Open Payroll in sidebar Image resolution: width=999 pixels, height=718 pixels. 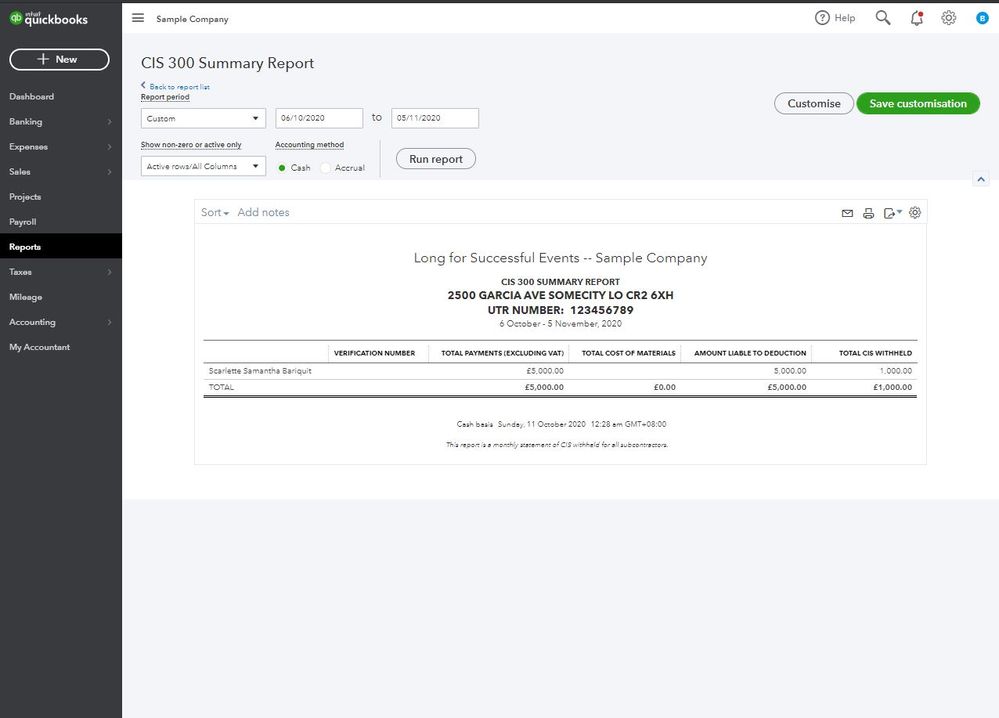23,222
